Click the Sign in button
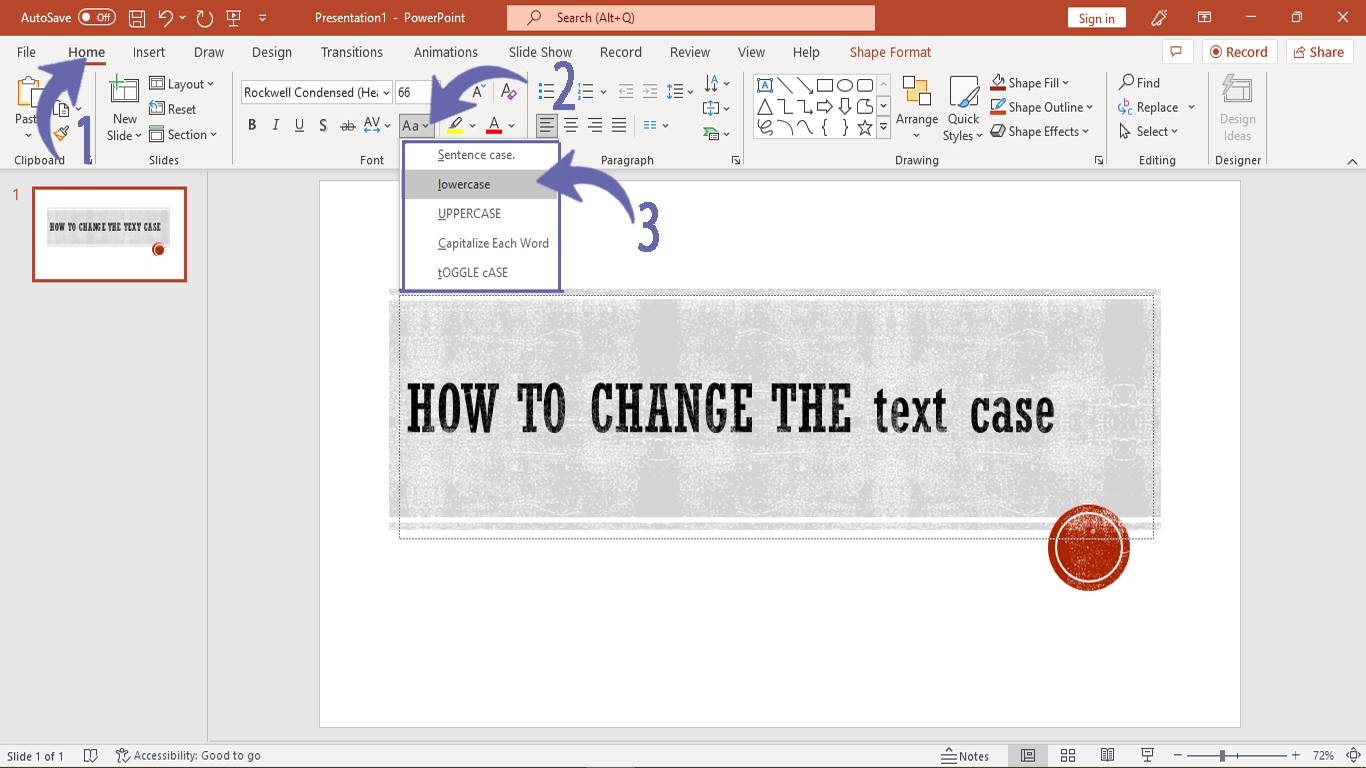The width and height of the screenshot is (1366, 768). (x=1097, y=18)
